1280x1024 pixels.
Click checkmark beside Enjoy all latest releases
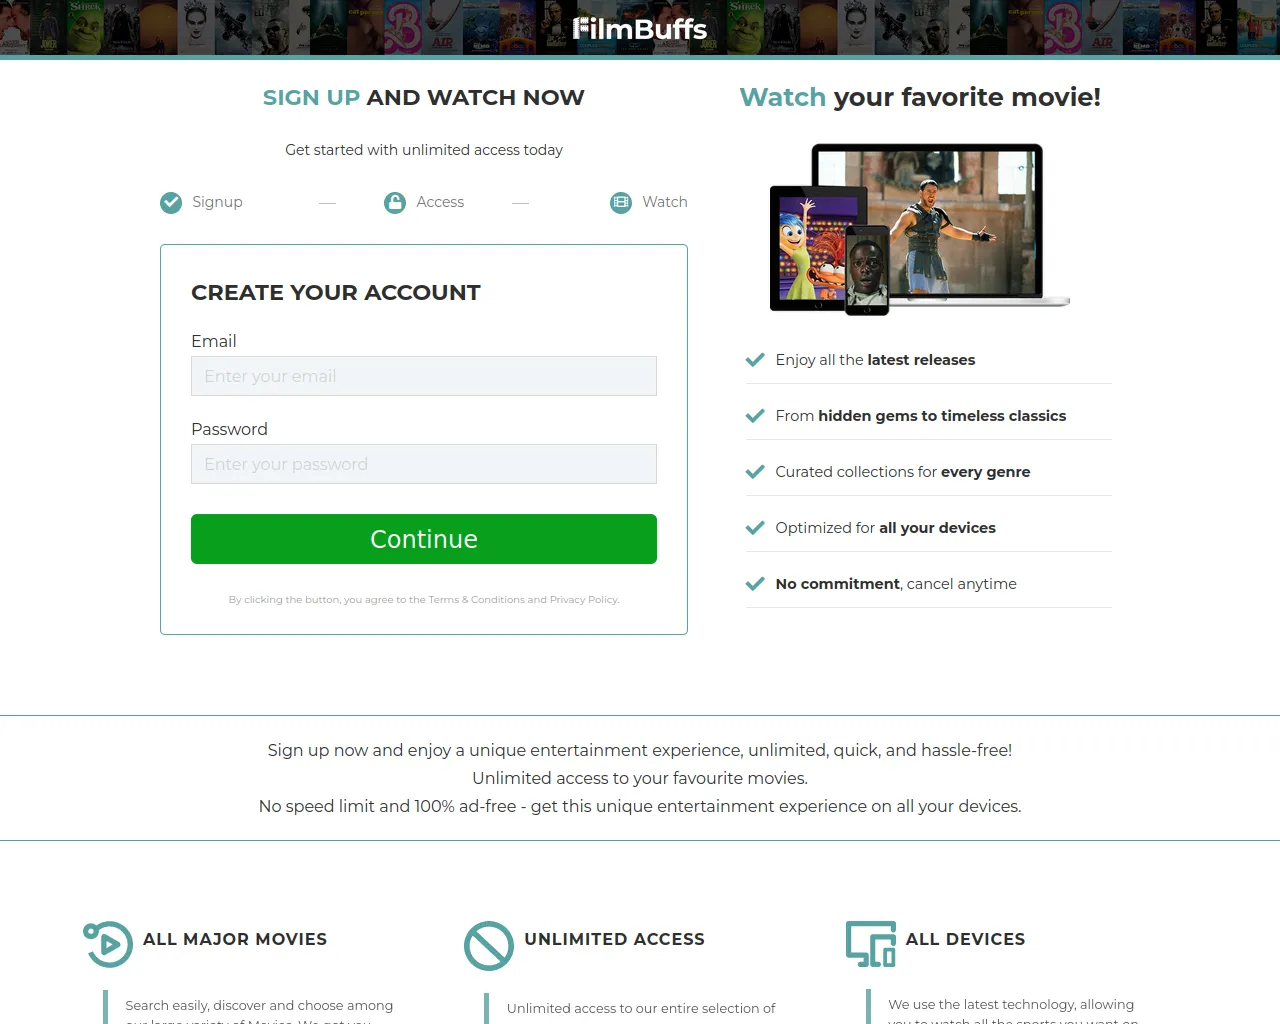755,360
